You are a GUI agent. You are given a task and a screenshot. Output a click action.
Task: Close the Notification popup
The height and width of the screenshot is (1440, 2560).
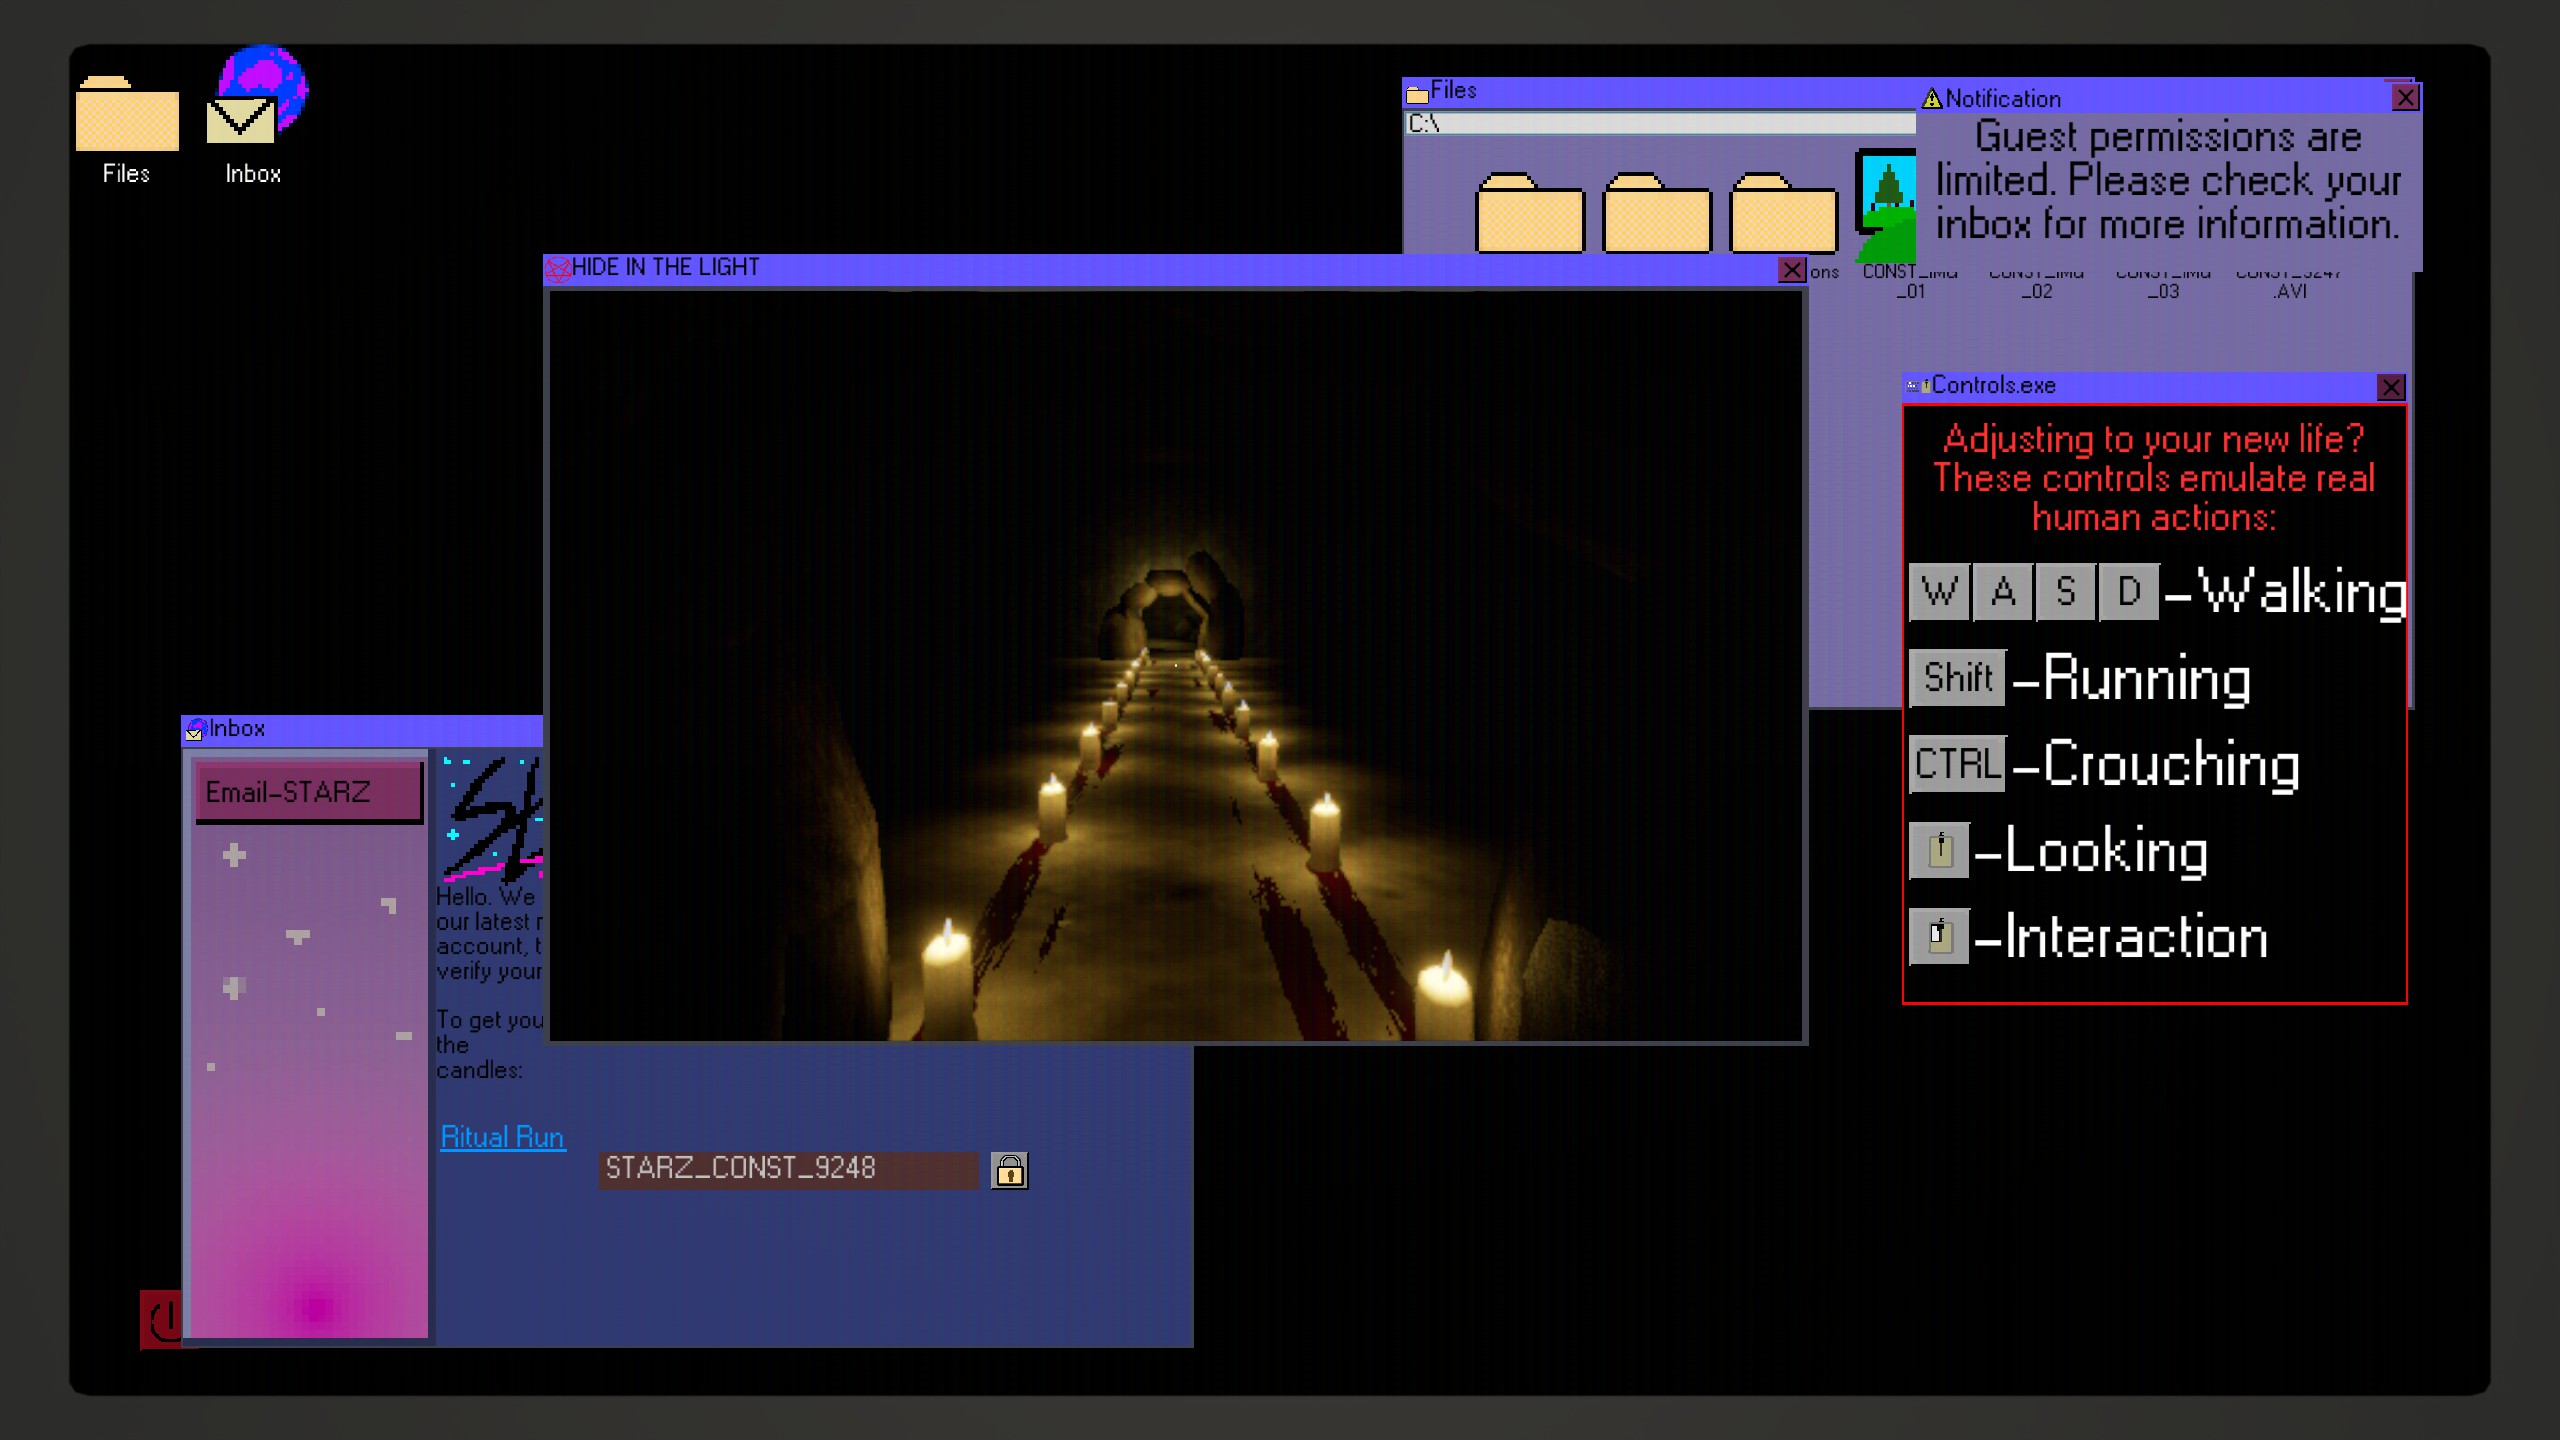(x=2404, y=98)
